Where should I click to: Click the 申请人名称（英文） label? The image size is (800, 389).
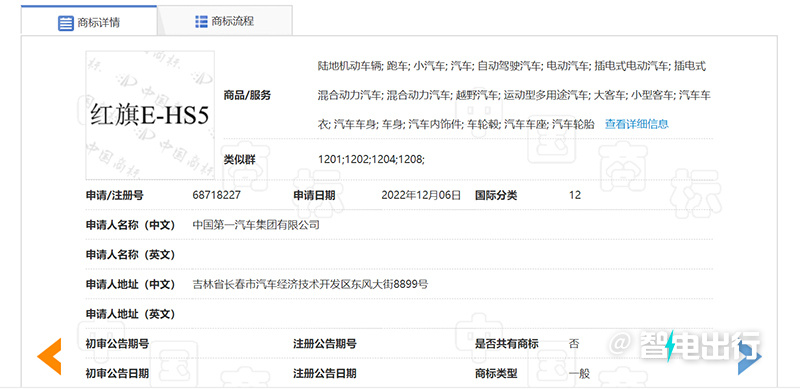[x=130, y=255]
